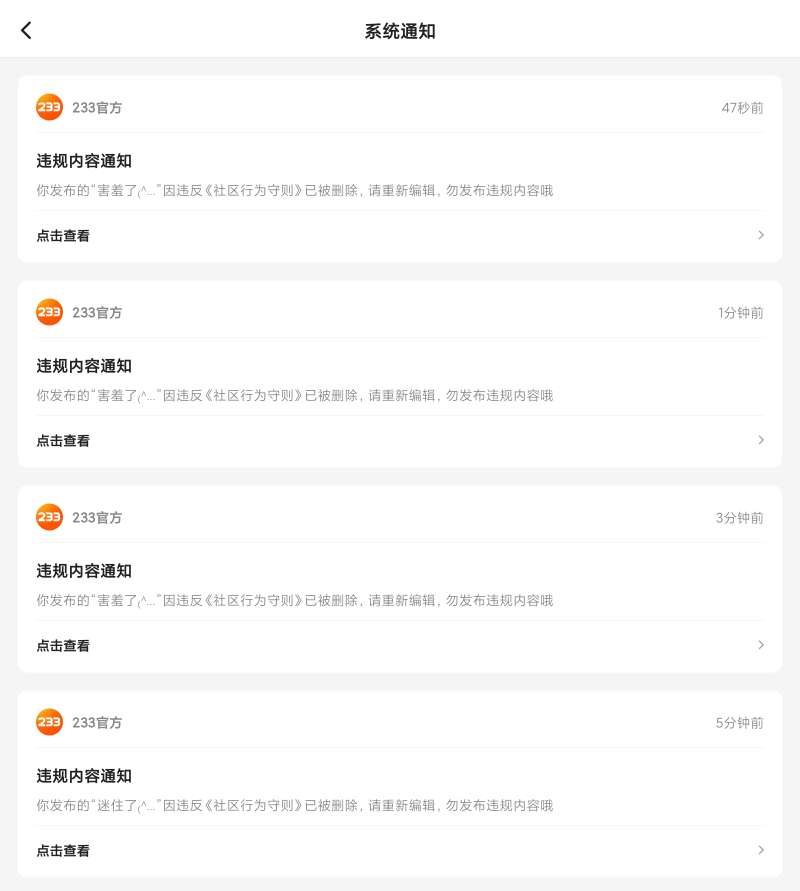800x891 pixels.
Task: Tap the "害羞了" description in the 1分钟前 card
Action: 294,395
